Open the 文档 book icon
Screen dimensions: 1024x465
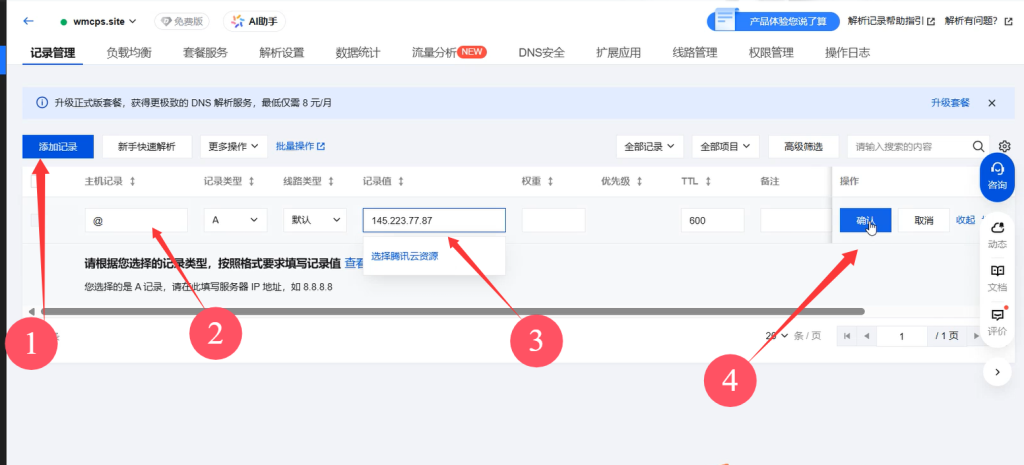[x=997, y=277]
